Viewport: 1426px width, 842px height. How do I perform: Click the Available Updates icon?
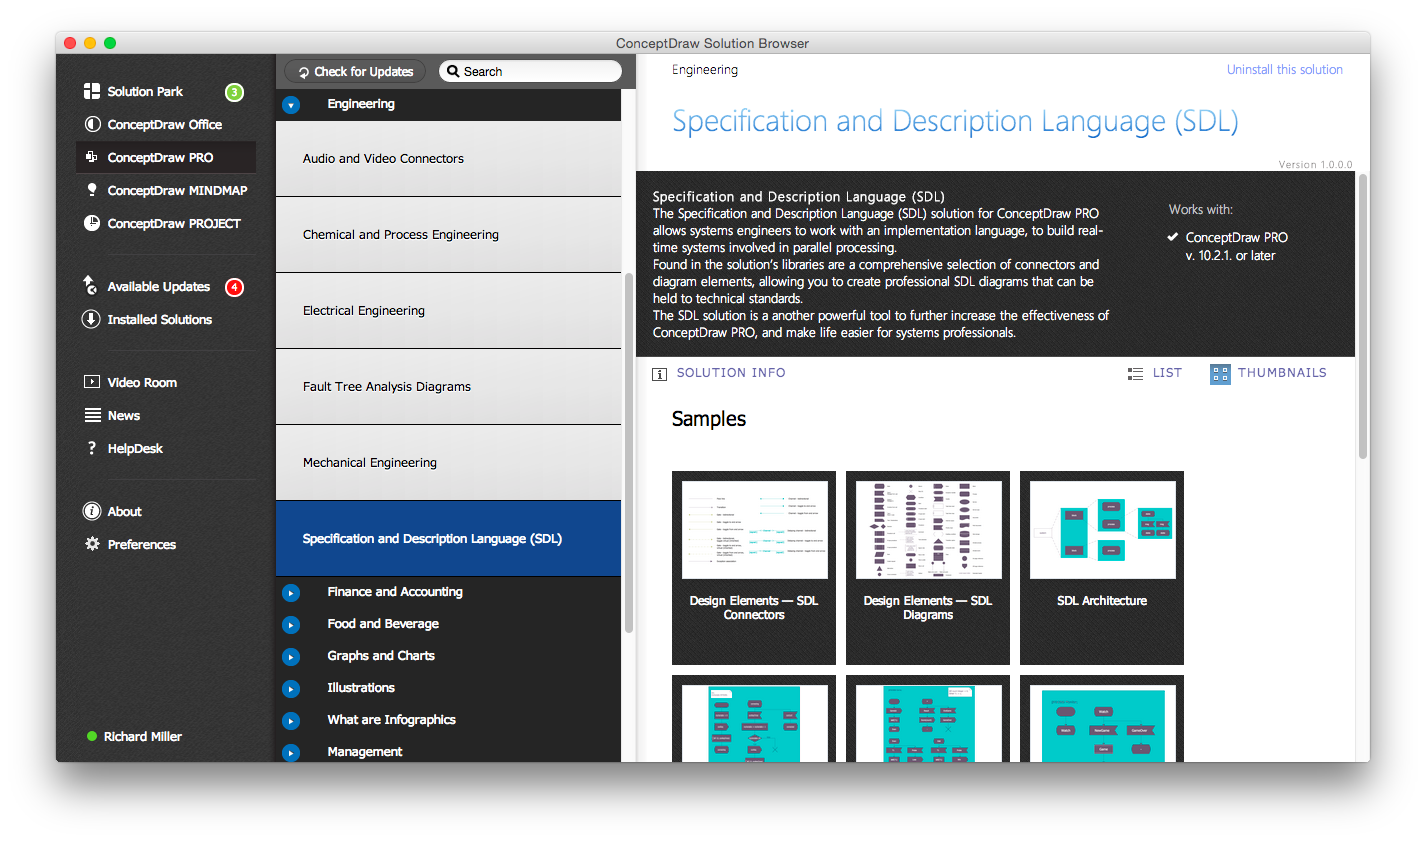(x=90, y=285)
